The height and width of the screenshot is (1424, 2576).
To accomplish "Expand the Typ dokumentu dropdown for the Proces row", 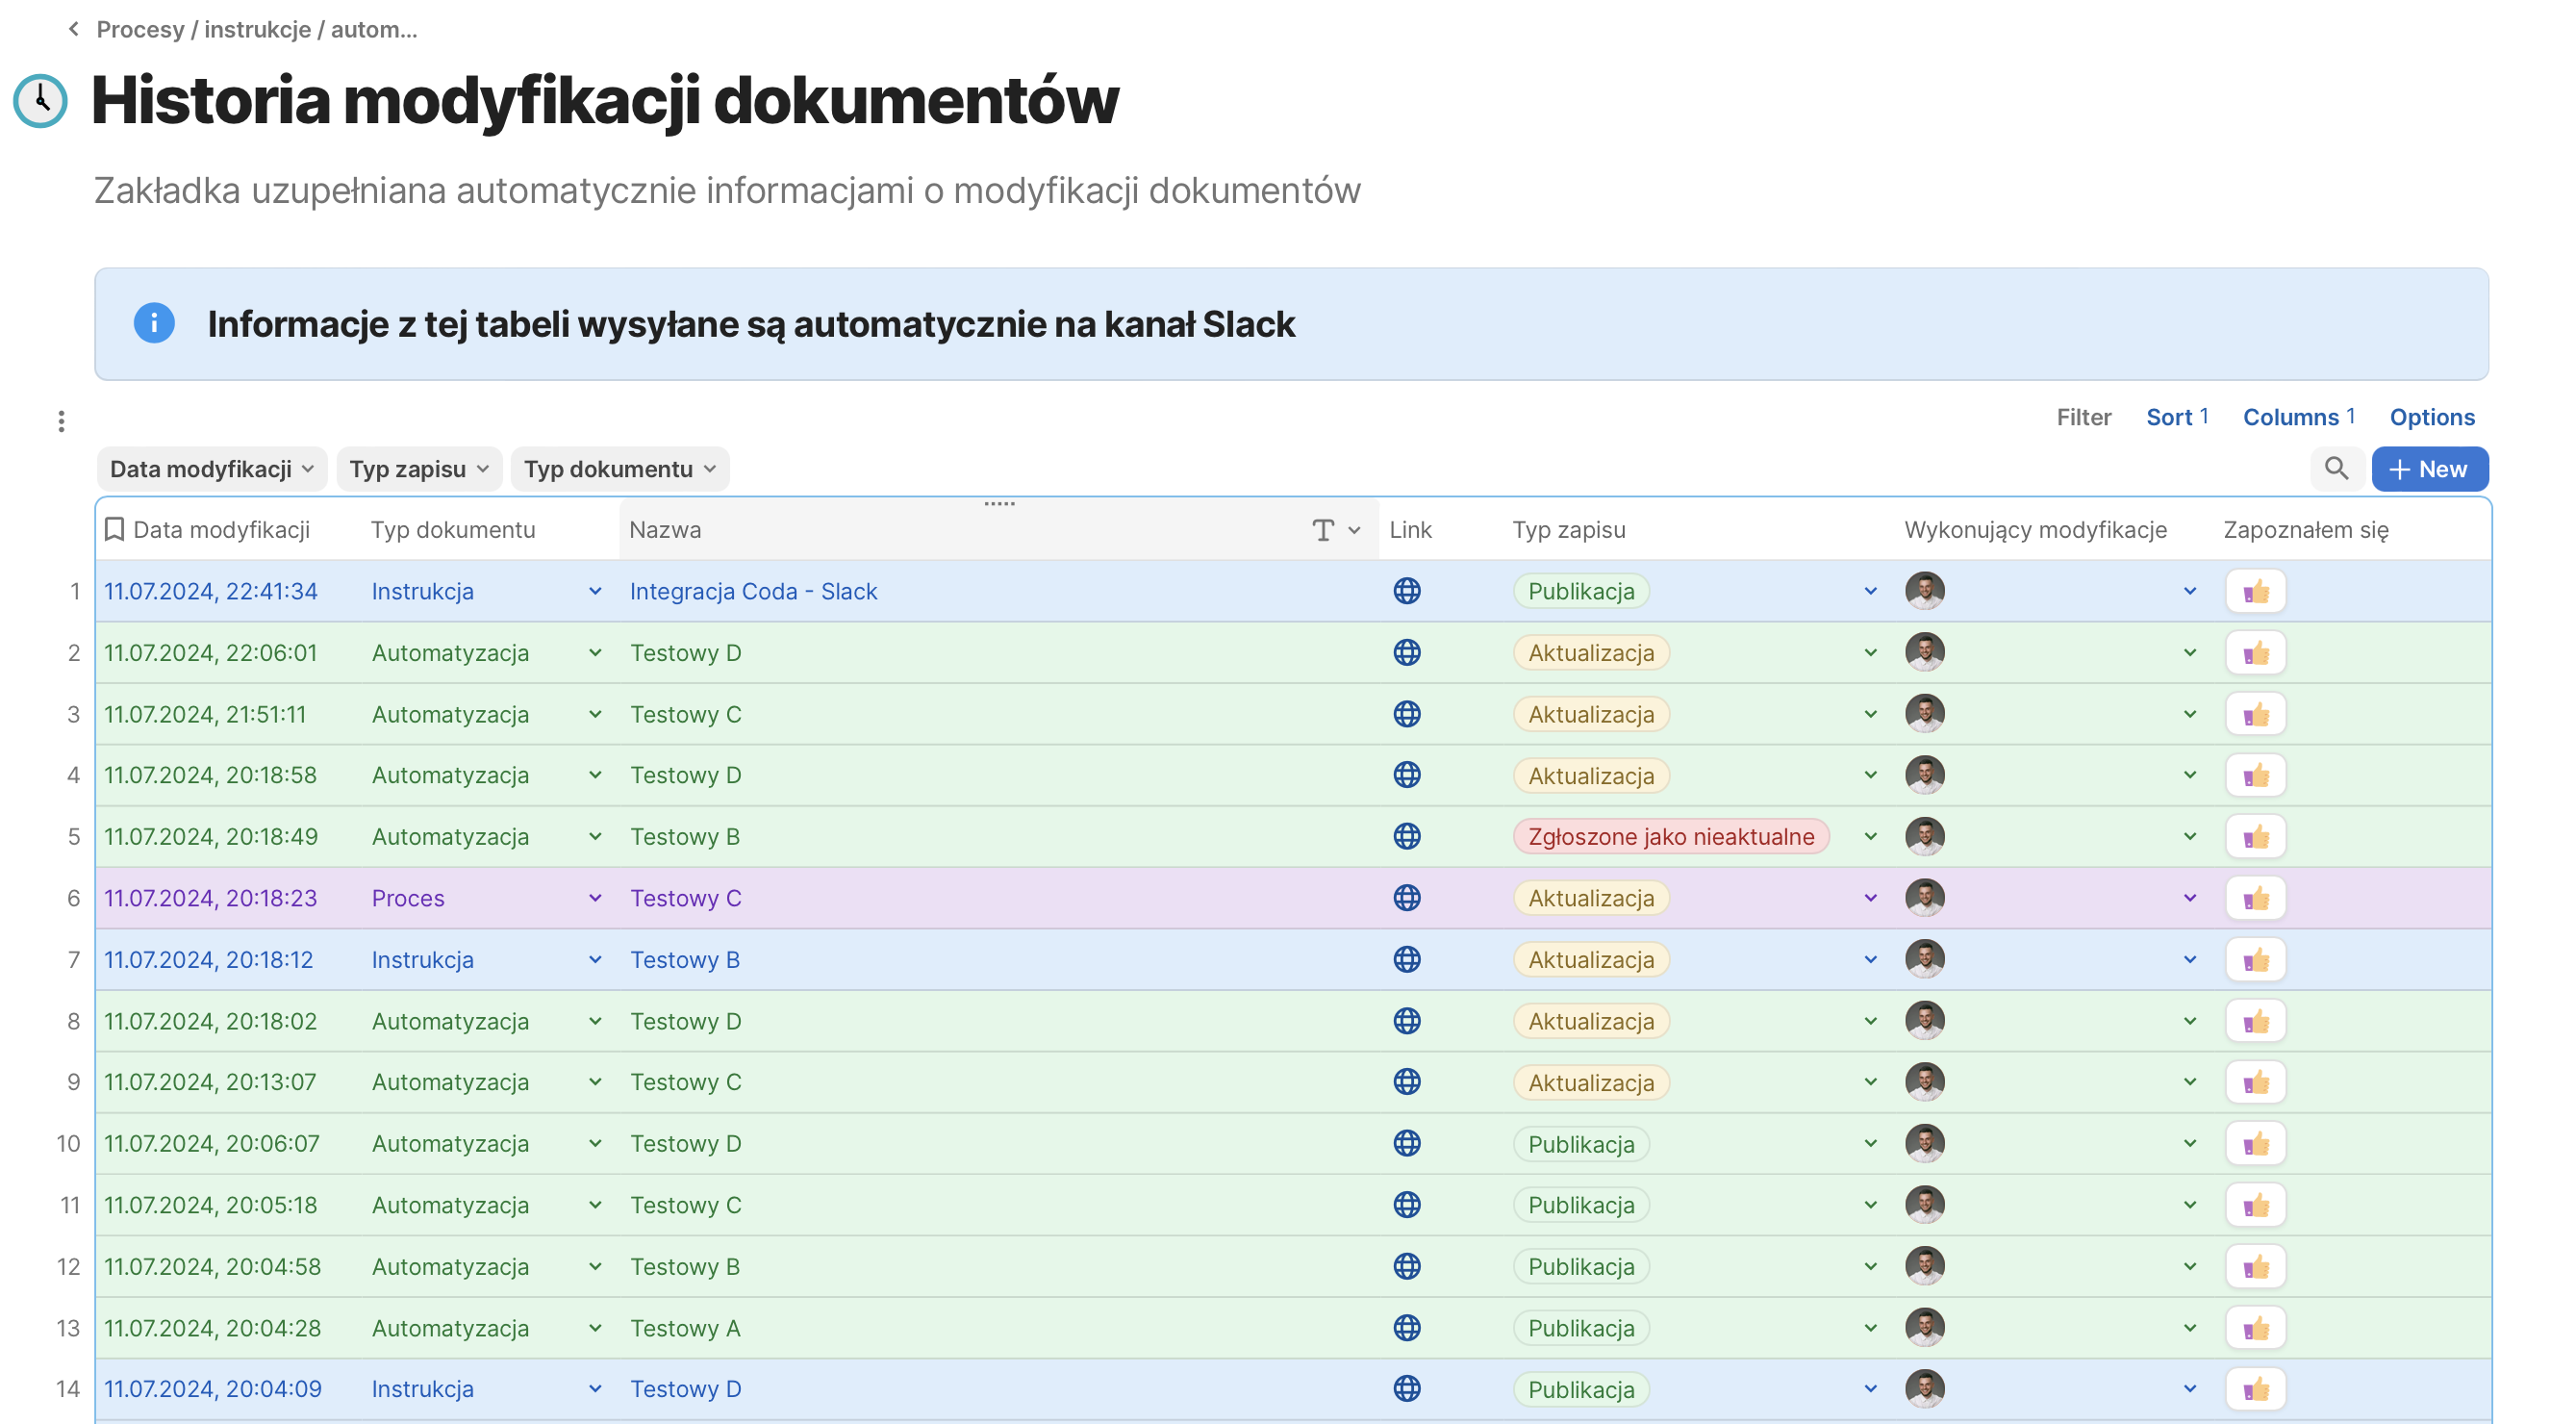I will click(595, 898).
